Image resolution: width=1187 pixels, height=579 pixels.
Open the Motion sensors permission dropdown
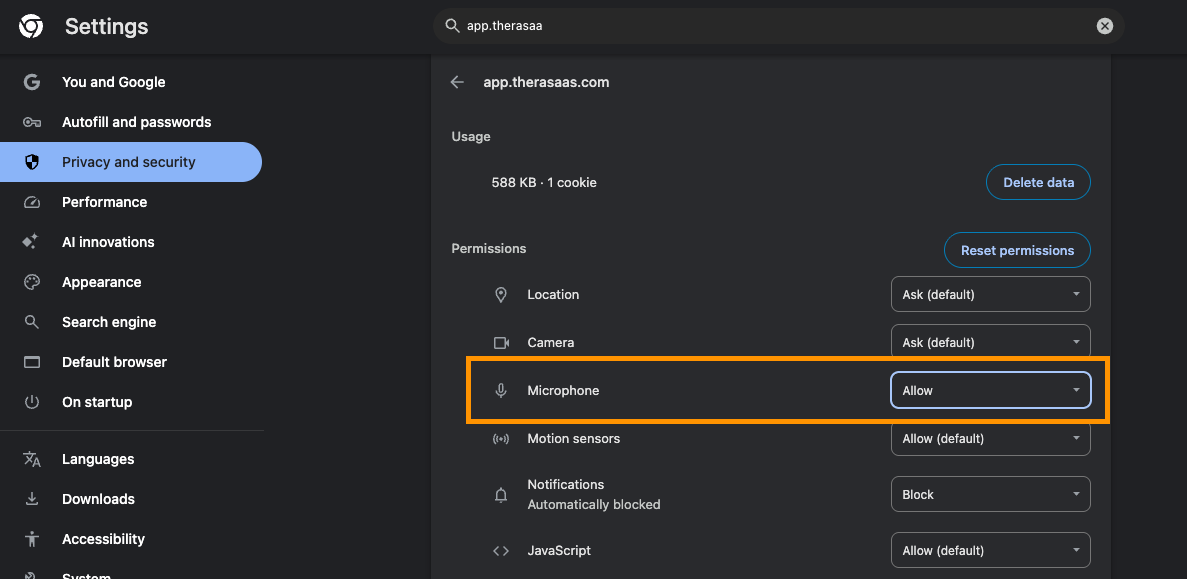click(x=990, y=438)
